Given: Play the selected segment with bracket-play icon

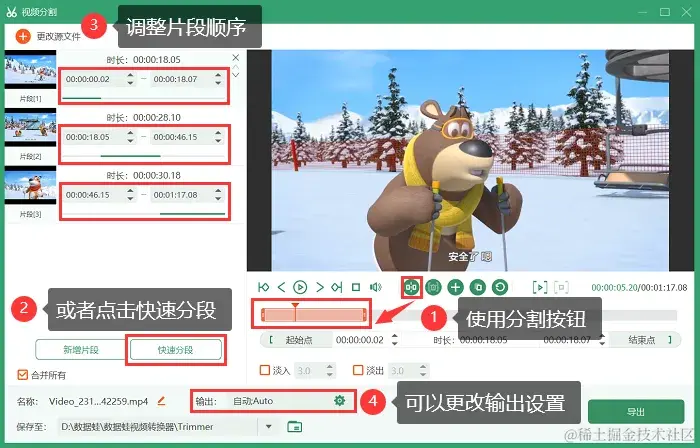Looking at the screenshot, I should click(540, 287).
